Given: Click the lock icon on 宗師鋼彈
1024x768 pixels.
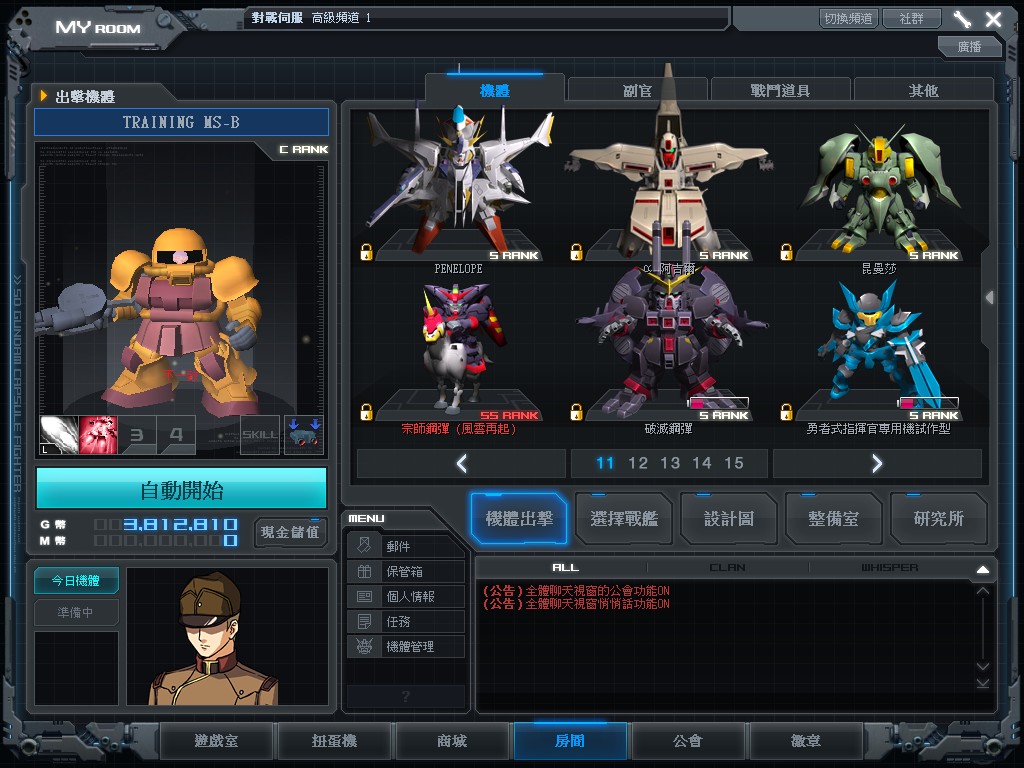Looking at the screenshot, I should click(366, 412).
